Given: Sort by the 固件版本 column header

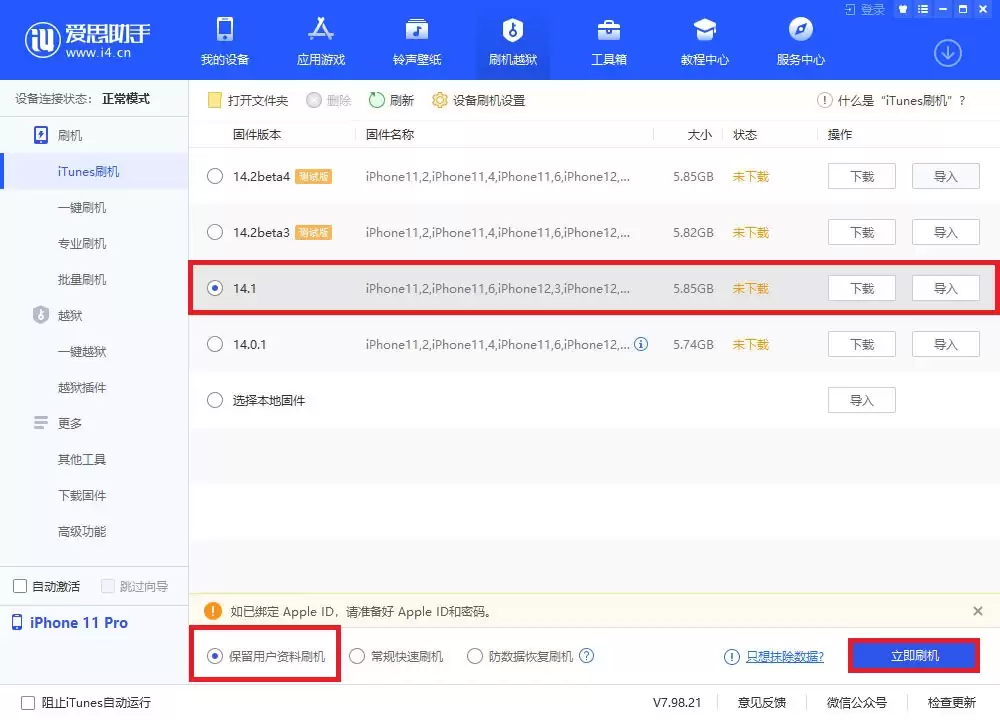Looking at the screenshot, I should (x=257, y=135).
